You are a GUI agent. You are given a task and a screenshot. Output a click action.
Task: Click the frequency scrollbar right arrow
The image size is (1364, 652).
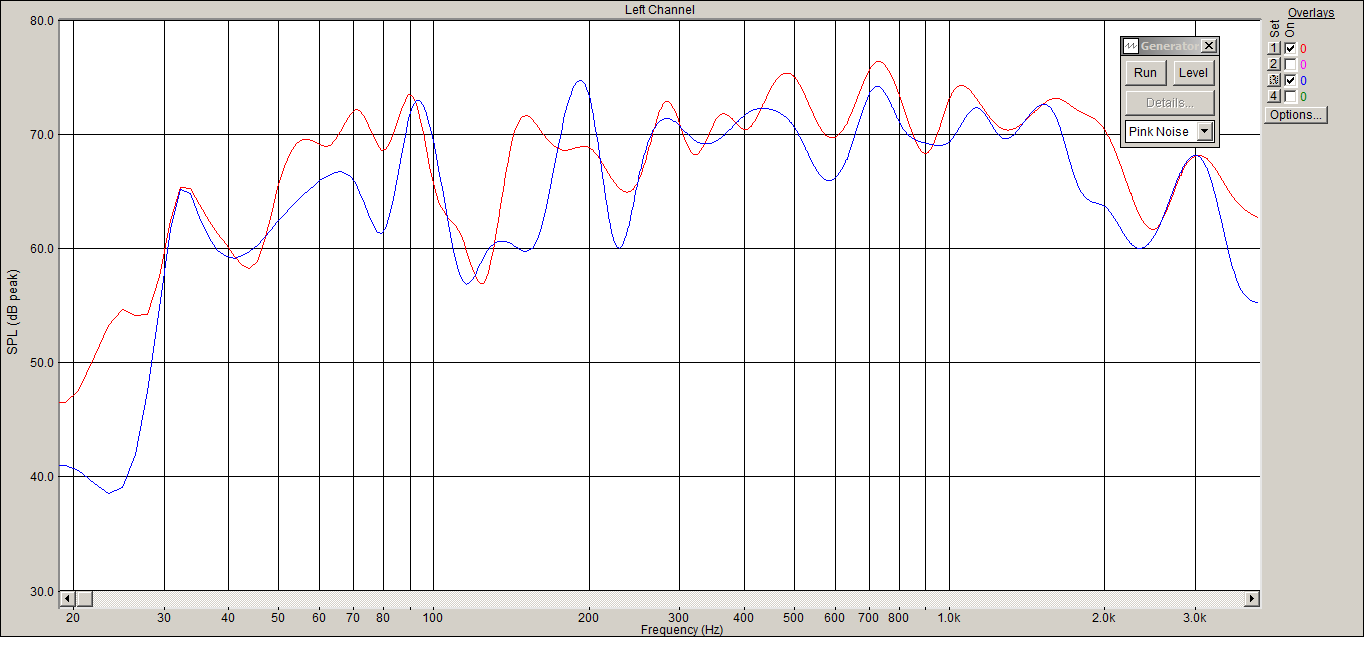click(x=1251, y=599)
